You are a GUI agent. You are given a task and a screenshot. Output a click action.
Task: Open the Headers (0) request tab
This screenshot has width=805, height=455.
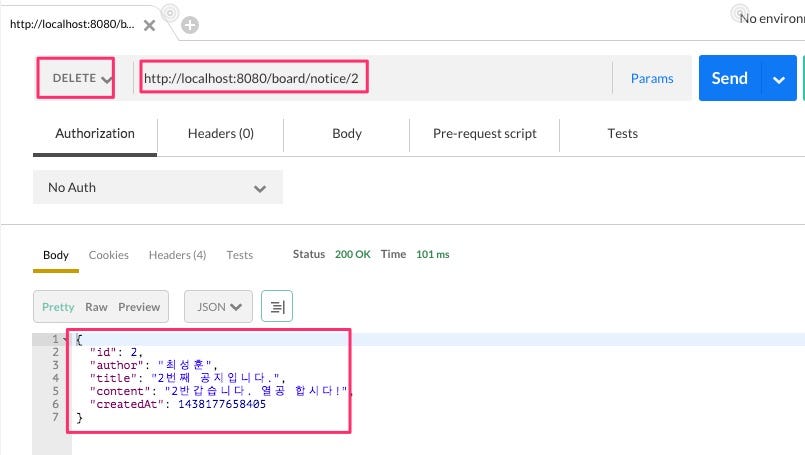coord(221,134)
